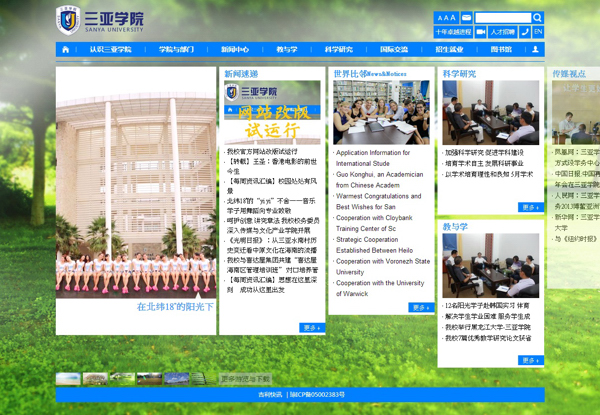
Task: Open 'Cooperation with Voronezh State University' link
Action: tap(383, 266)
